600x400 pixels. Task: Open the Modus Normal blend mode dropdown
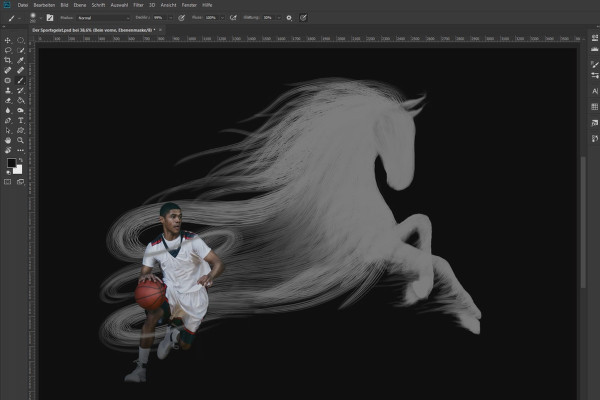click(x=103, y=18)
